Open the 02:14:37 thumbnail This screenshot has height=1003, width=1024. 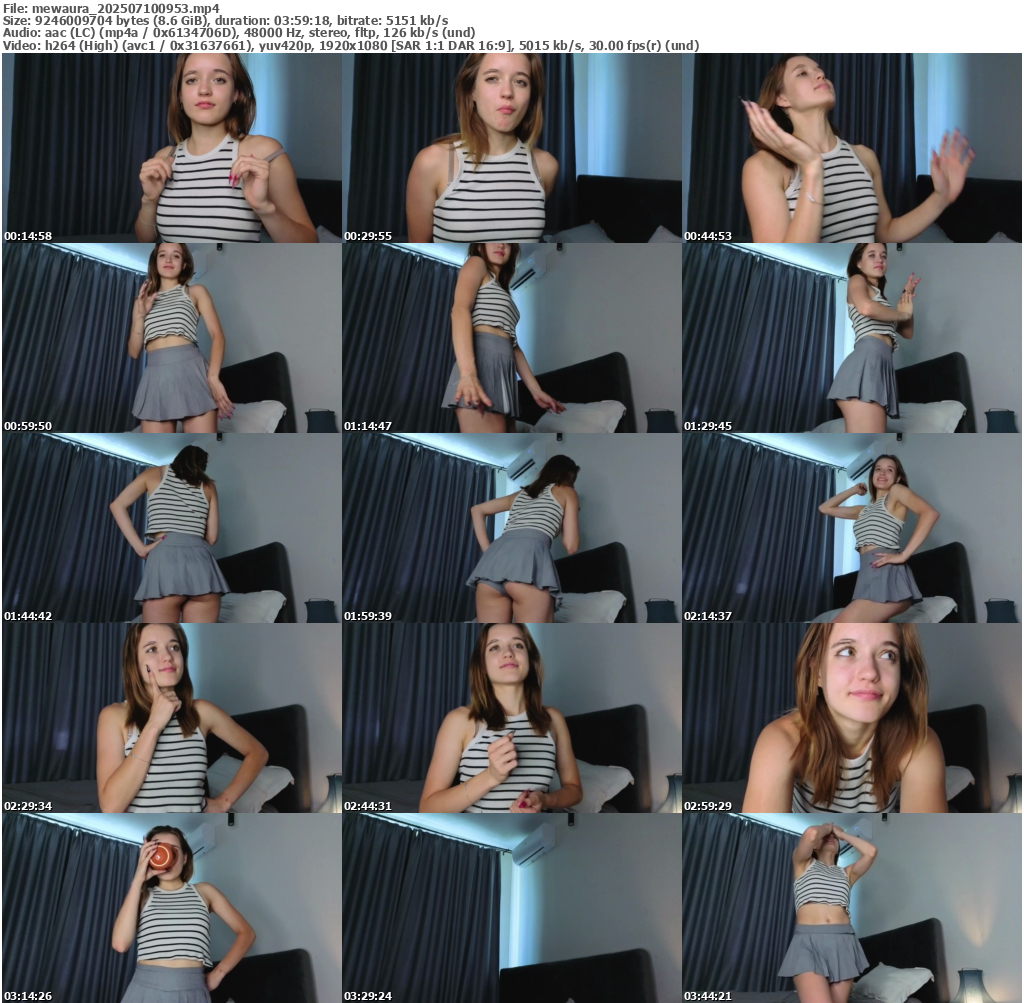click(x=851, y=528)
